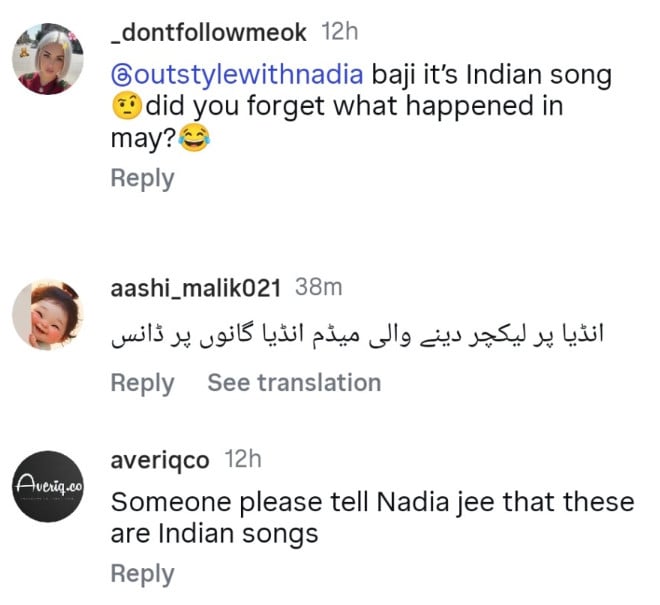The image size is (660, 605).
Task: Open the @outstylewithnadia mention
Action: [238, 75]
